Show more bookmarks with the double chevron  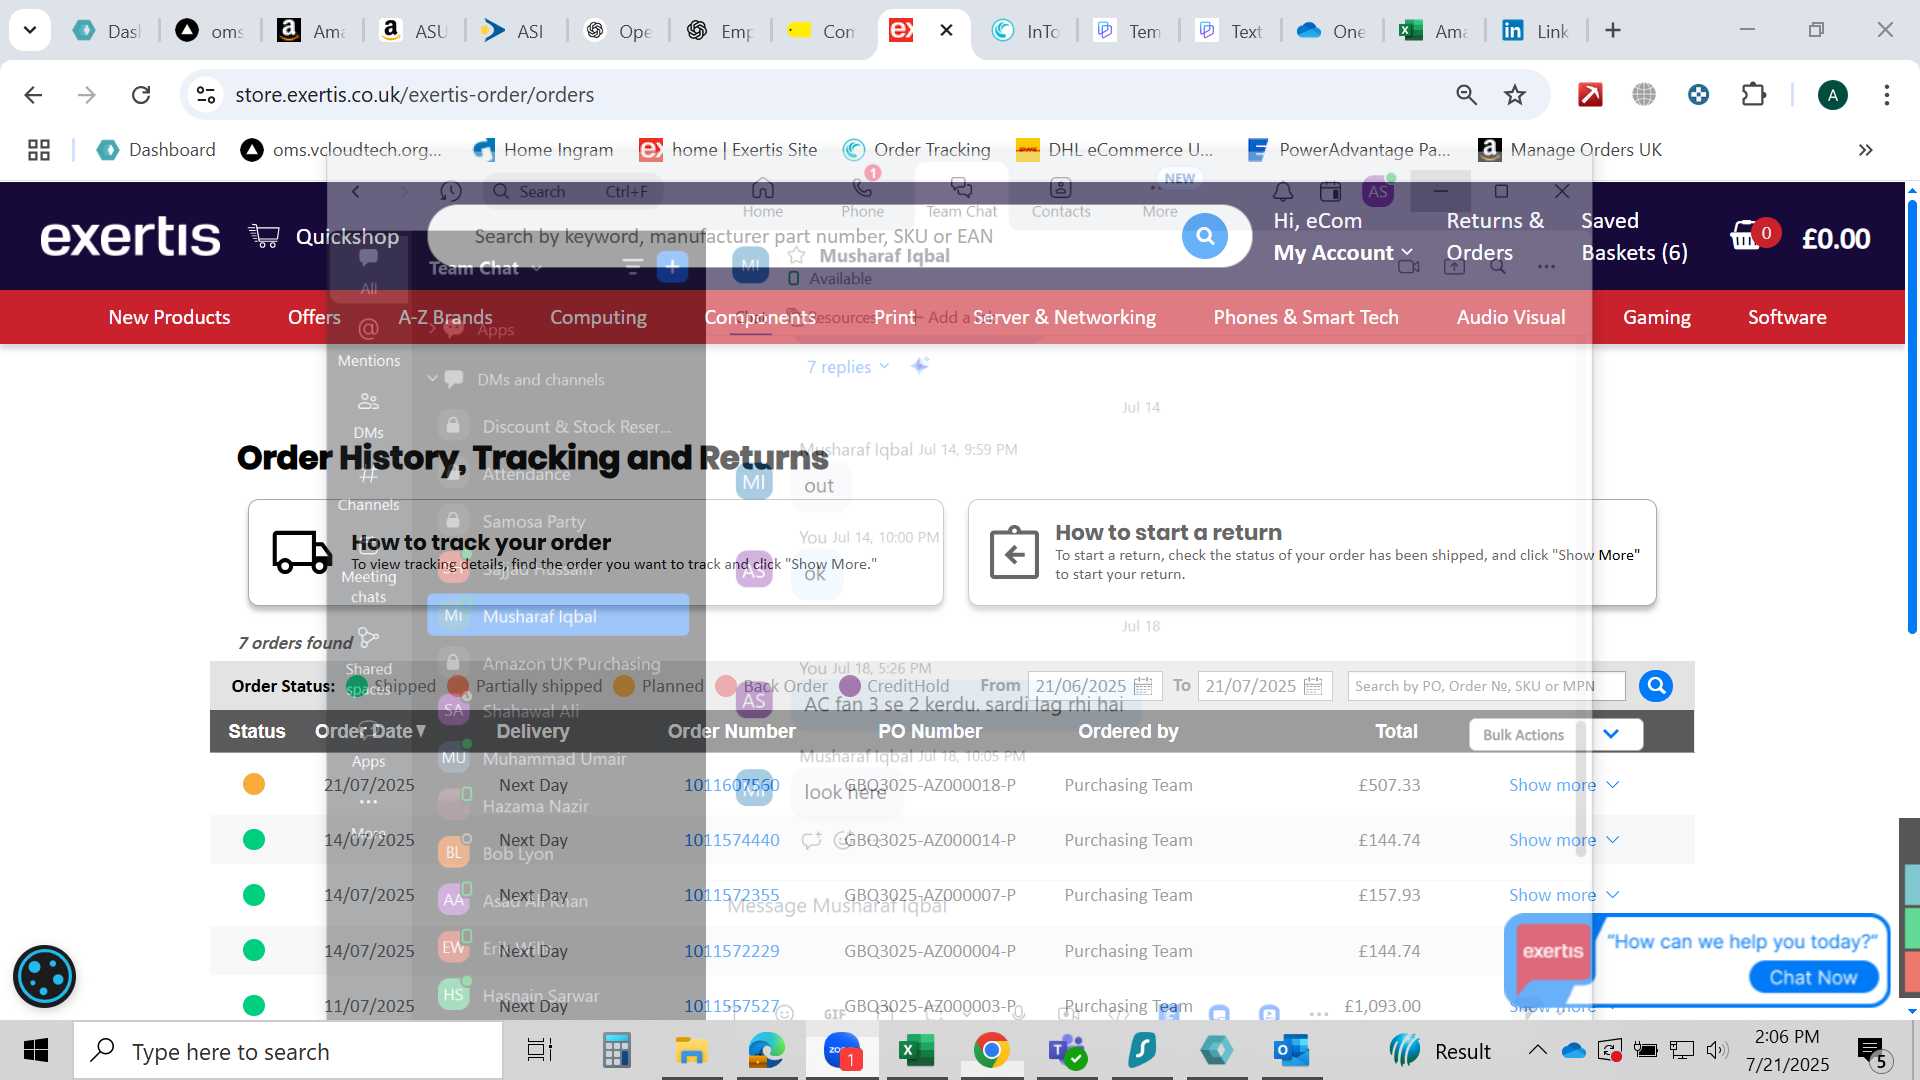[x=1865, y=150]
